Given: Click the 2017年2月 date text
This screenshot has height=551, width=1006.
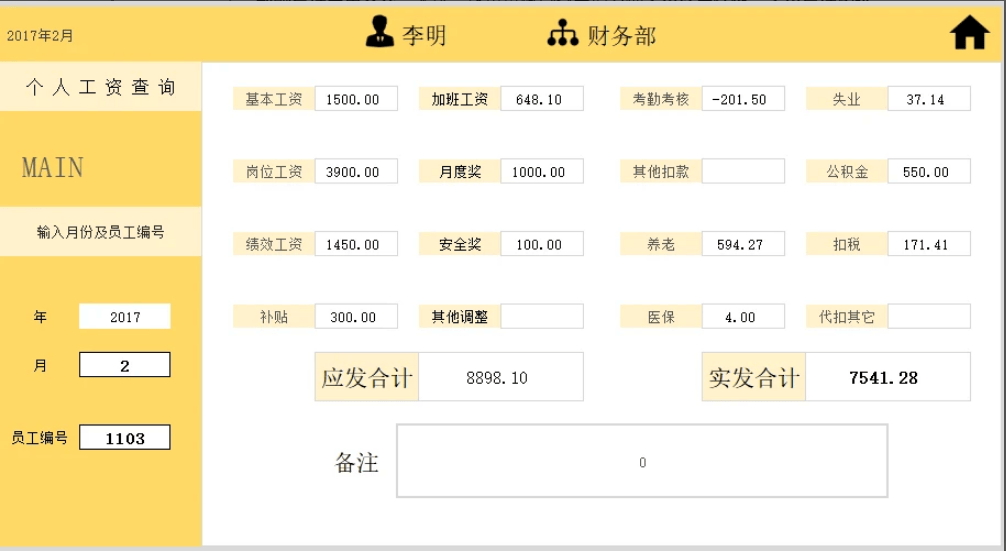Looking at the screenshot, I should [x=40, y=36].
